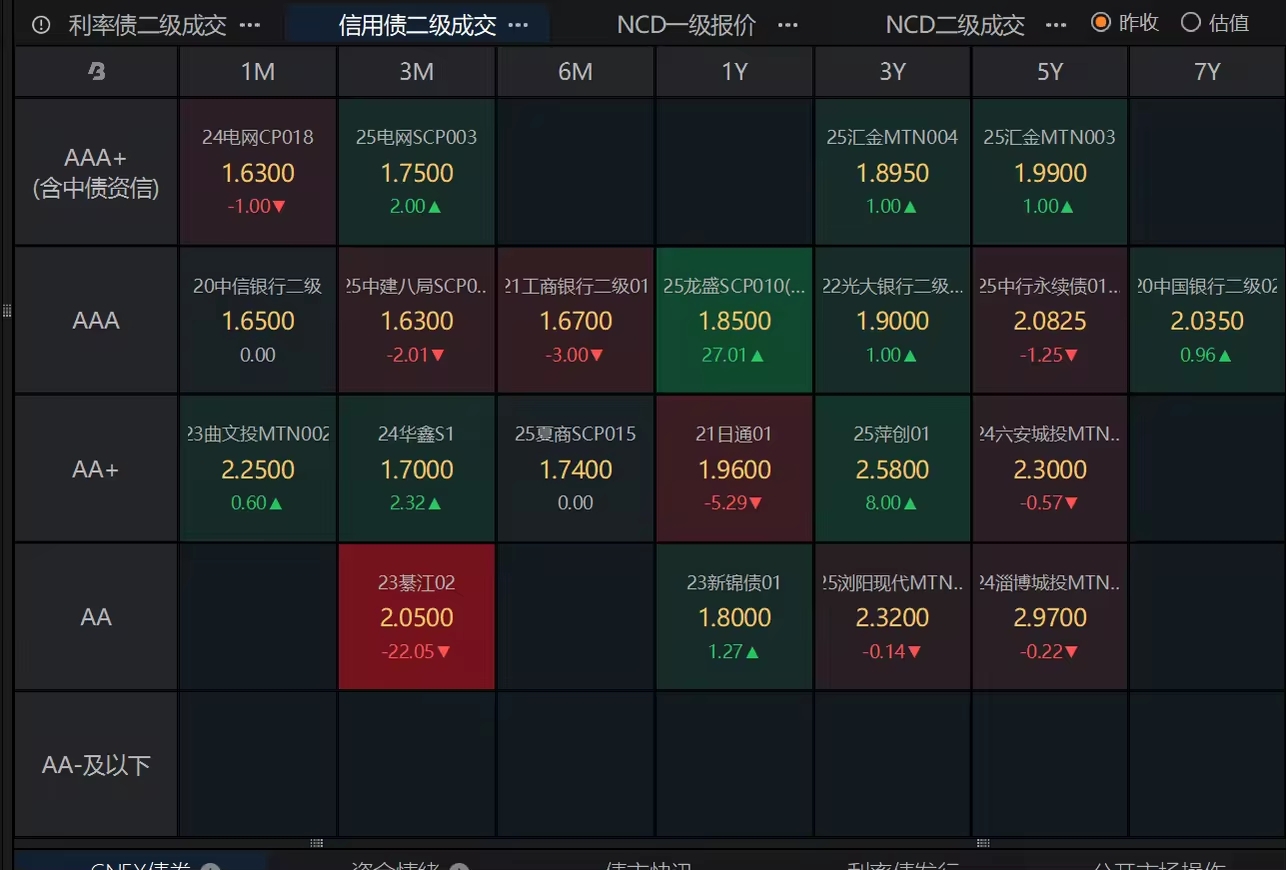Open the 24淄博城投MTN cell showing 2.9700
Viewport: 1286px width, 870px height.
coord(1050,617)
